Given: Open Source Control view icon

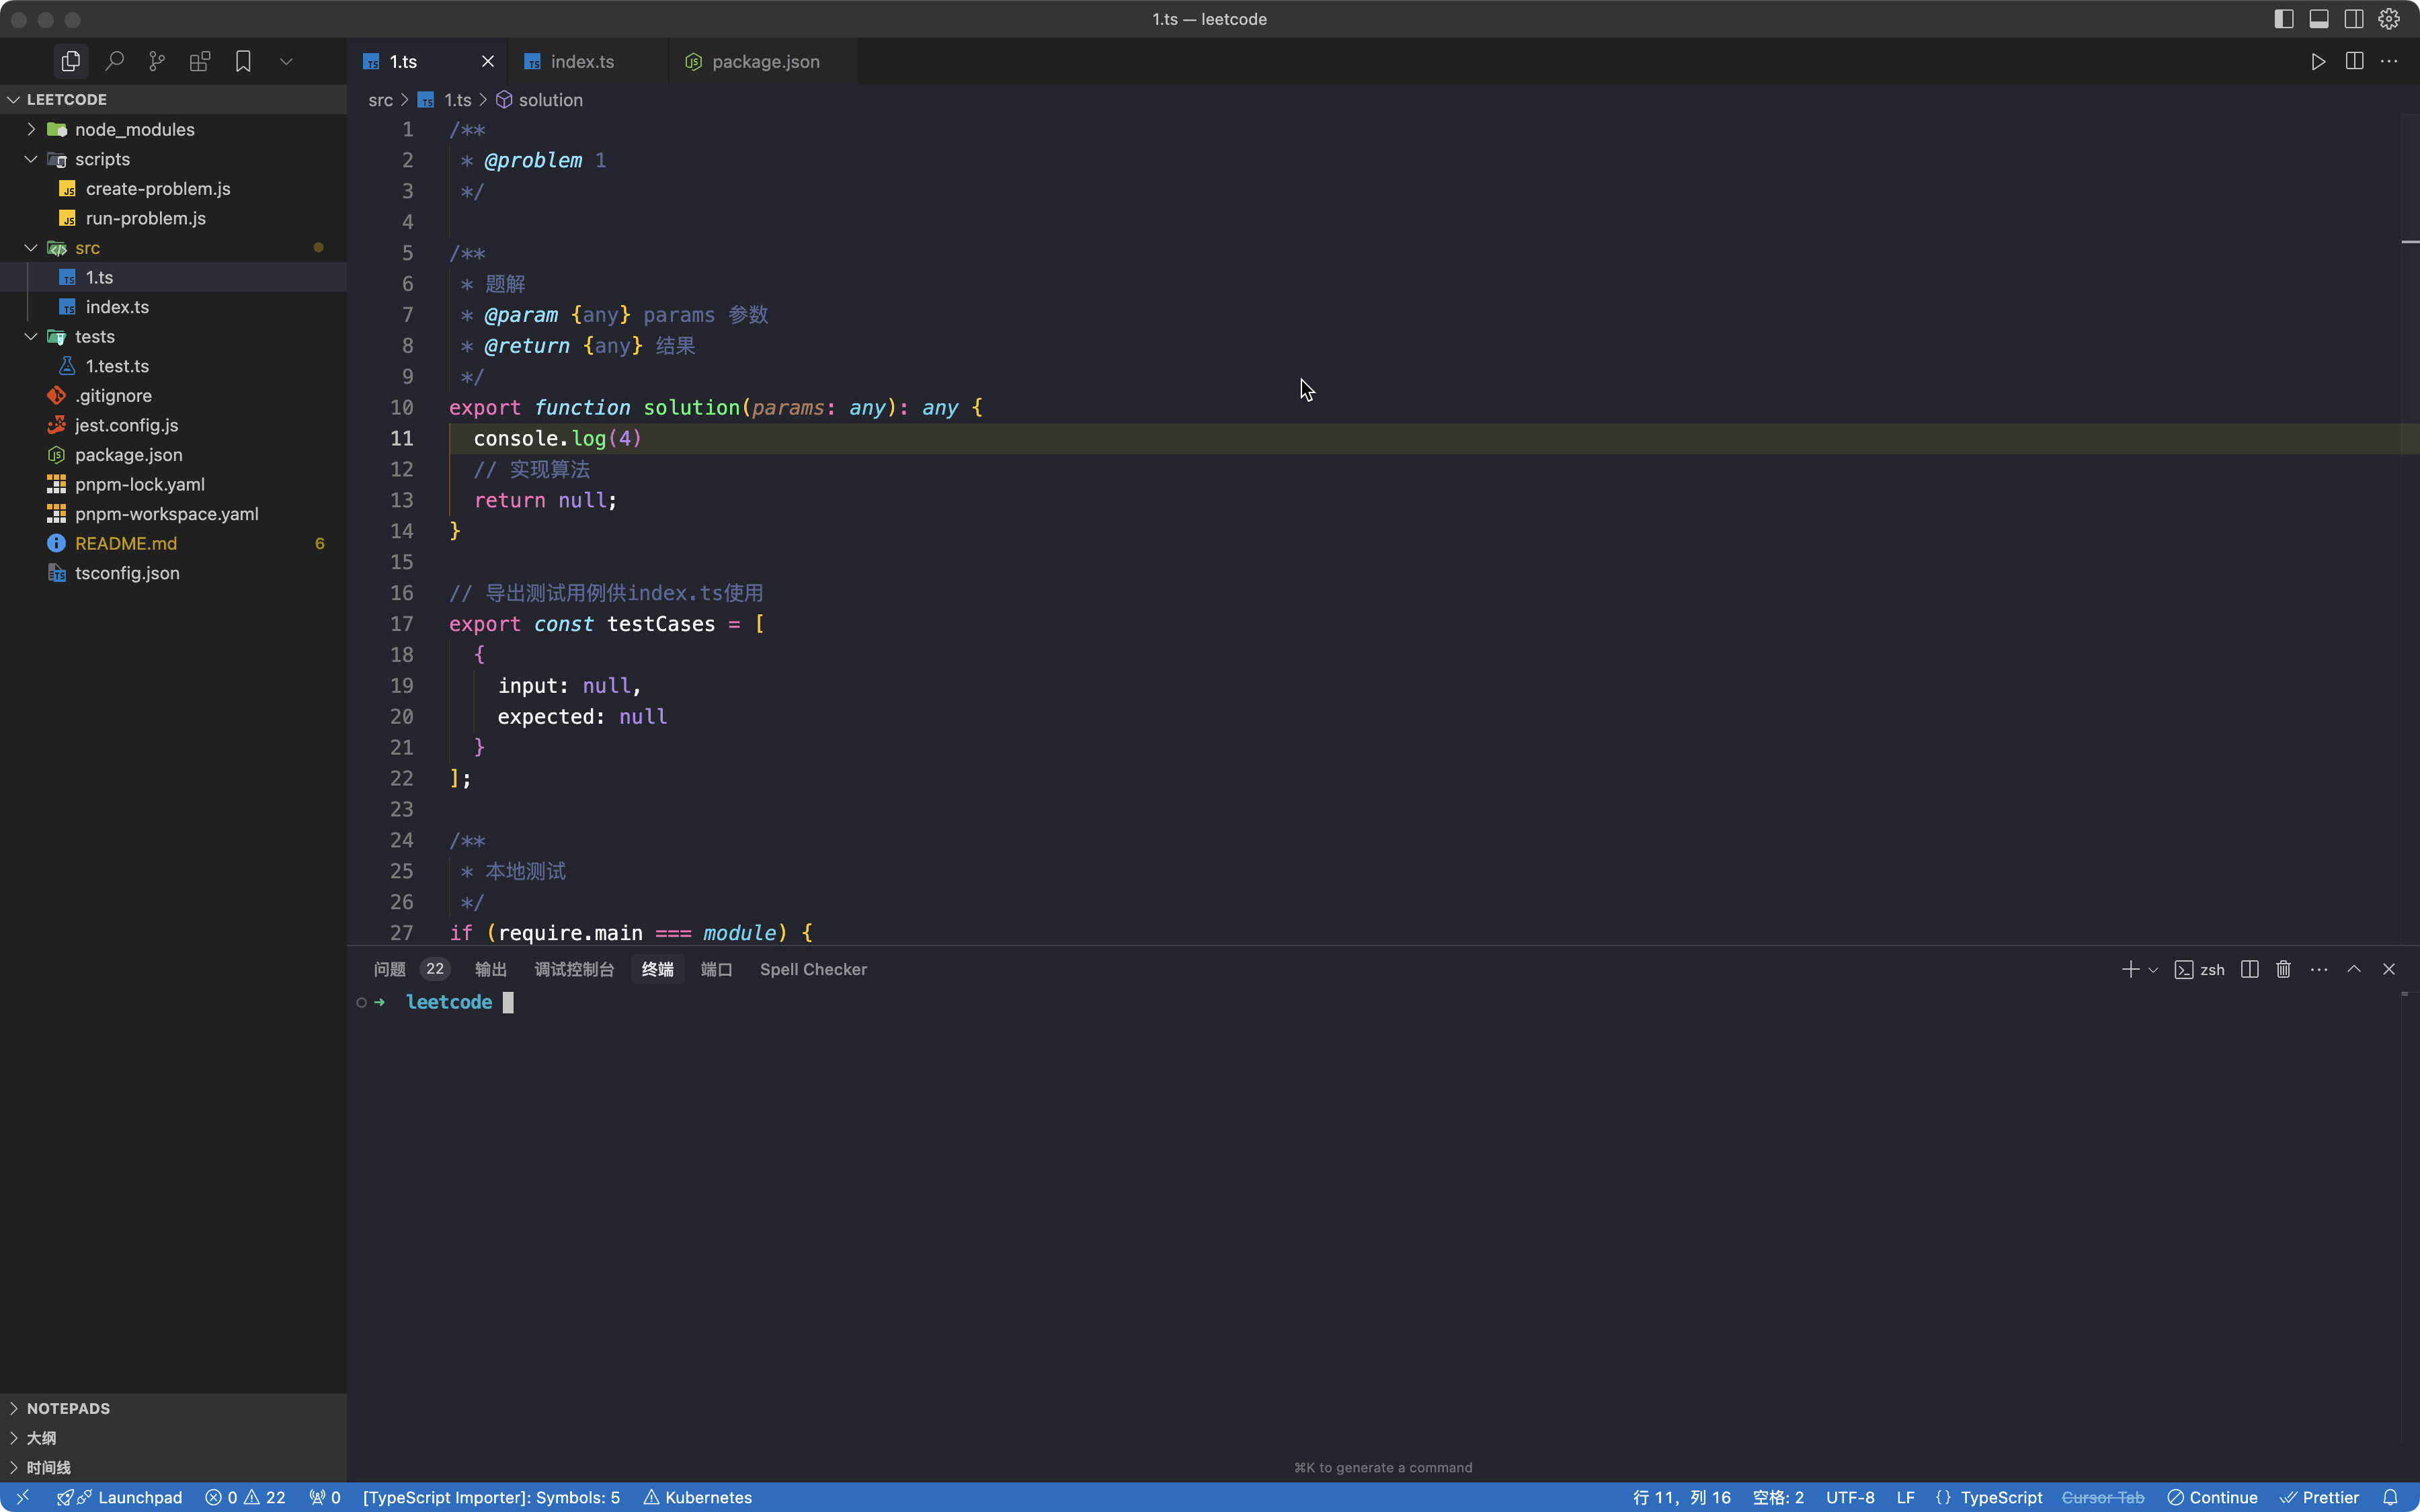Looking at the screenshot, I should click(157, 62).
